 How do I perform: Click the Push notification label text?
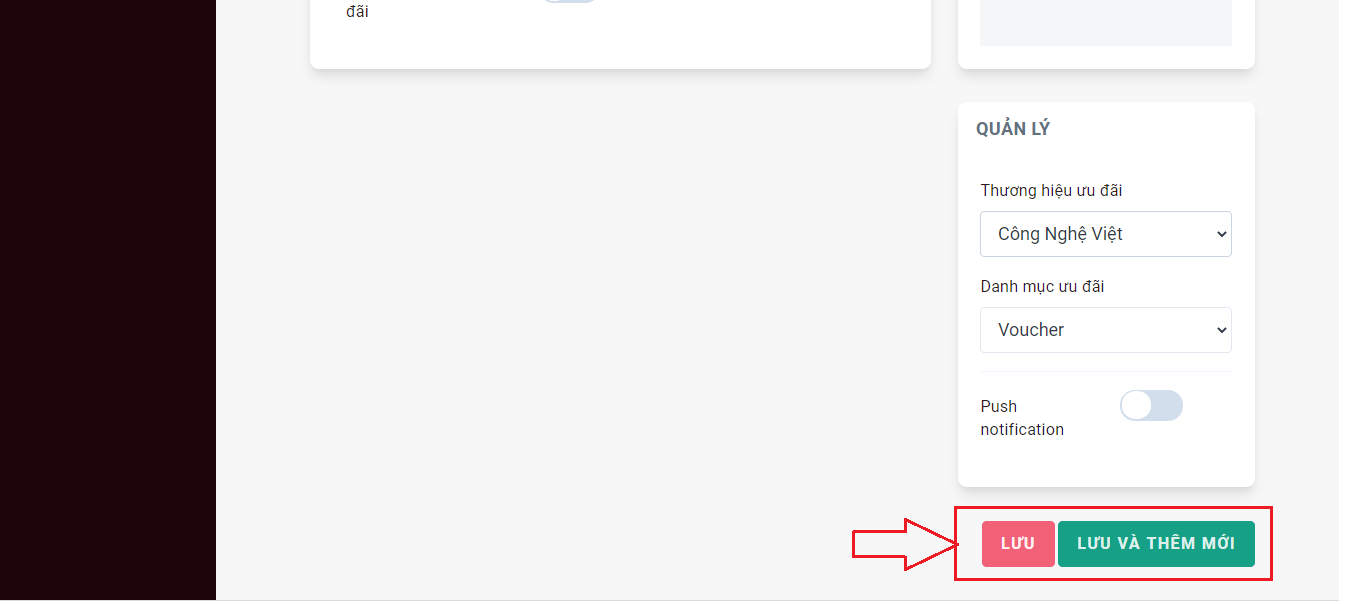coord(1022,418)
